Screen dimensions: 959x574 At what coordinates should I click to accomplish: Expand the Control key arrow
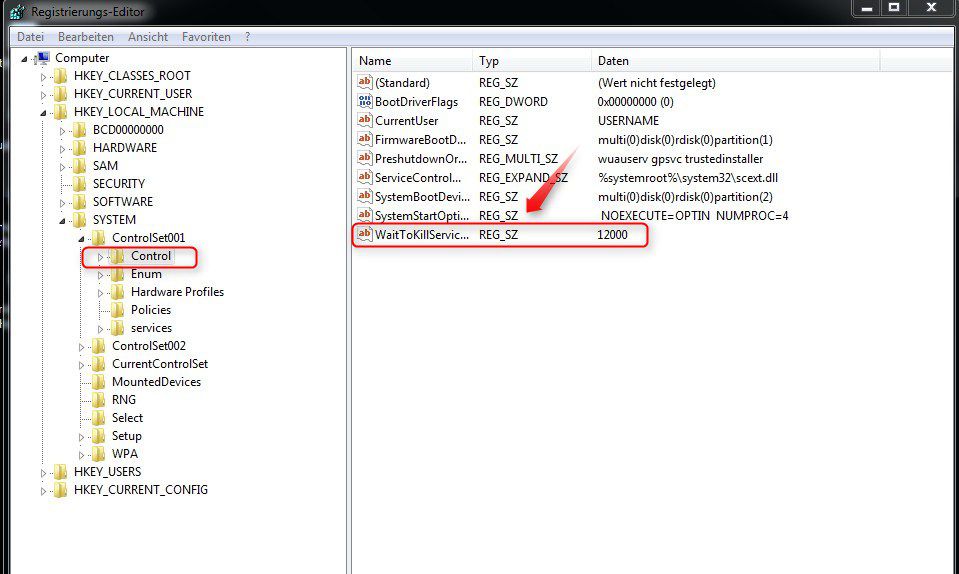point(100,257)
